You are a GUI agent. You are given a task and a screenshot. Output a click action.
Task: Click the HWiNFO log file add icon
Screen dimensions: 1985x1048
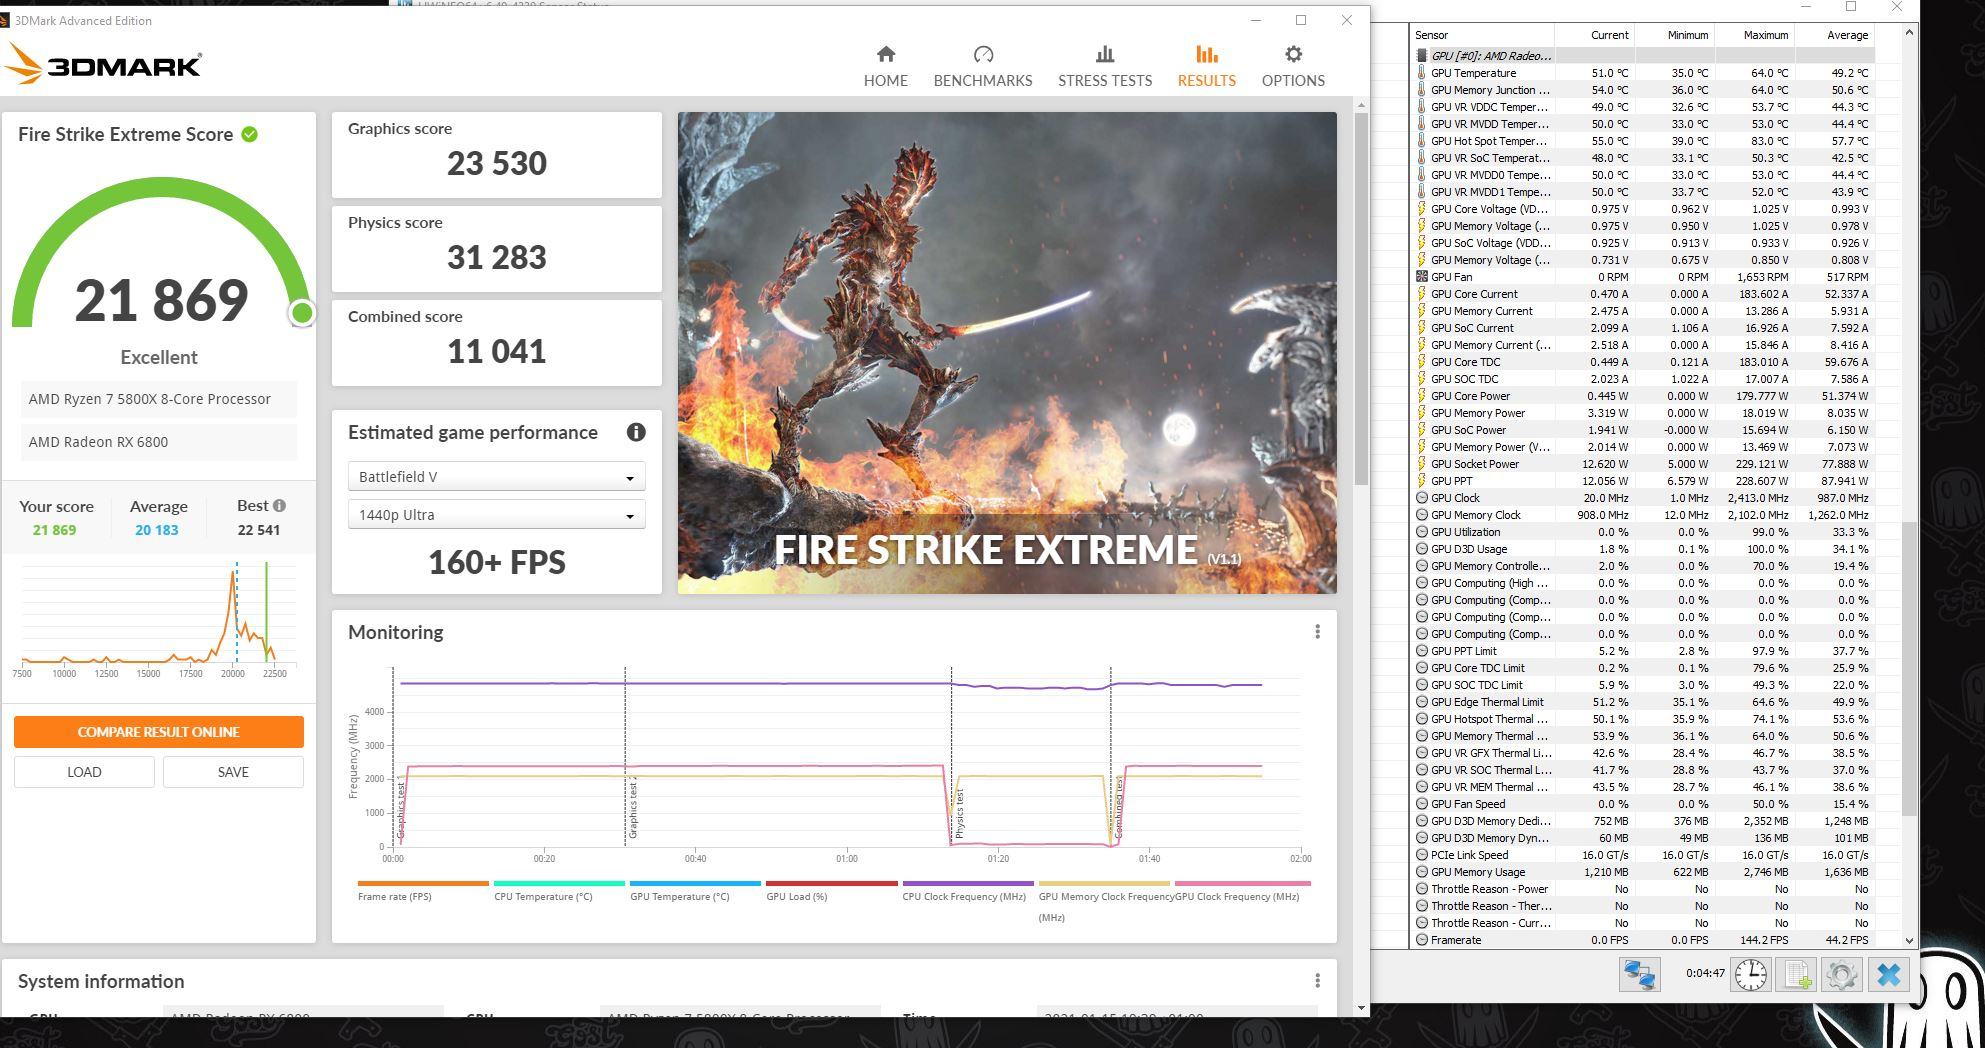1797,974
